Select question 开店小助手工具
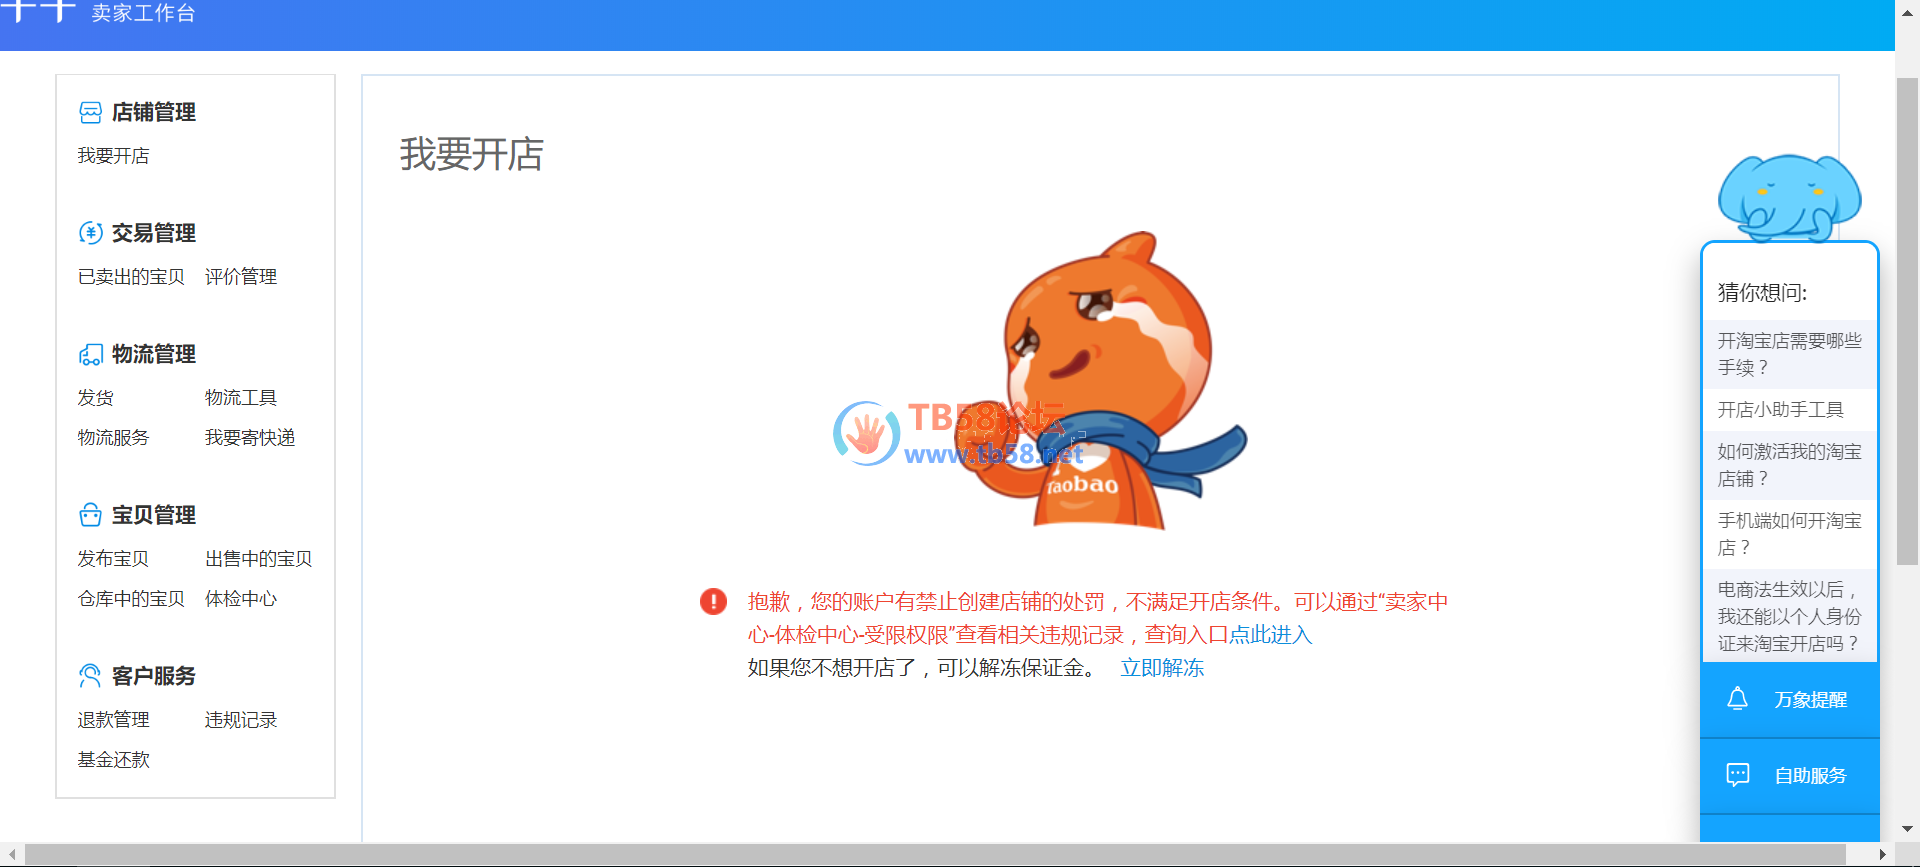 tap(1790, 410)
